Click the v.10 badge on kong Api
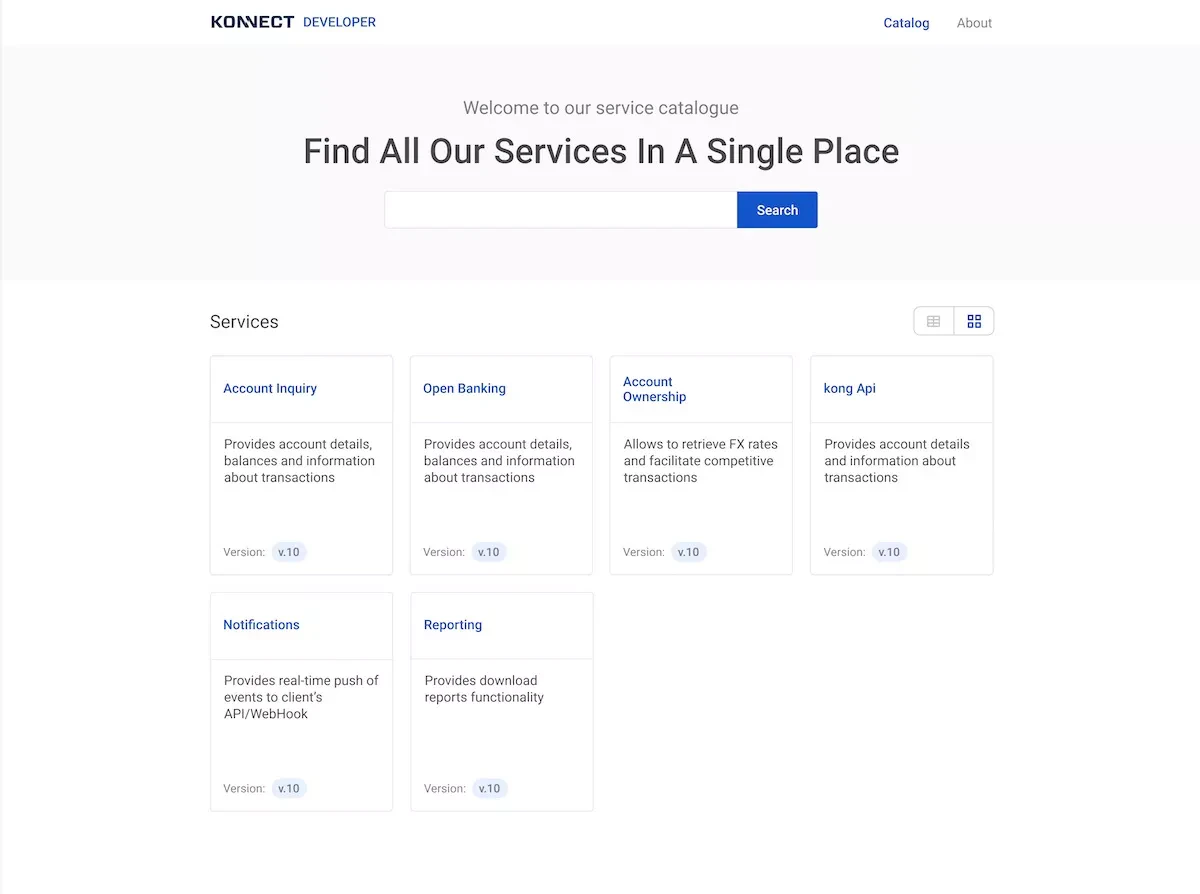1200x894 pixels. pos(889,551)
